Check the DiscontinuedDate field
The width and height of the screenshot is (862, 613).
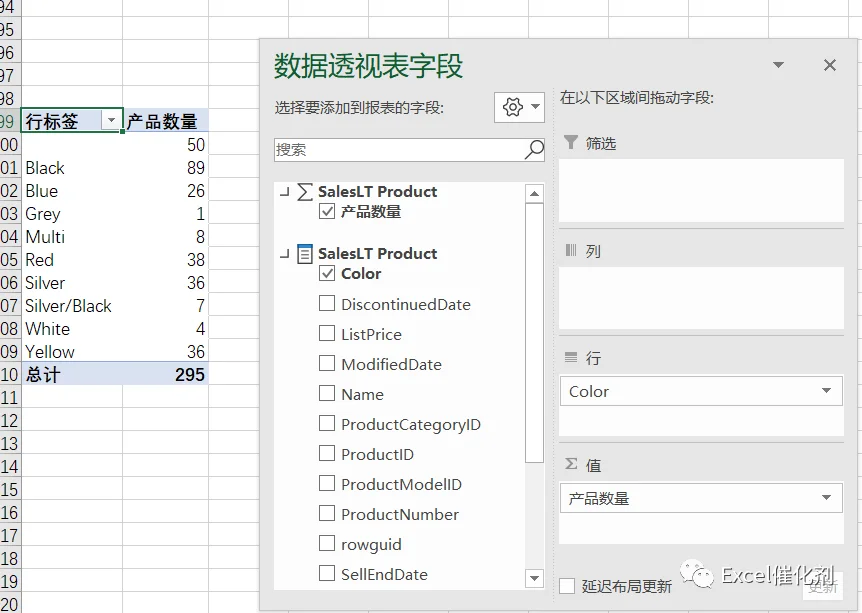coord(327,303)
